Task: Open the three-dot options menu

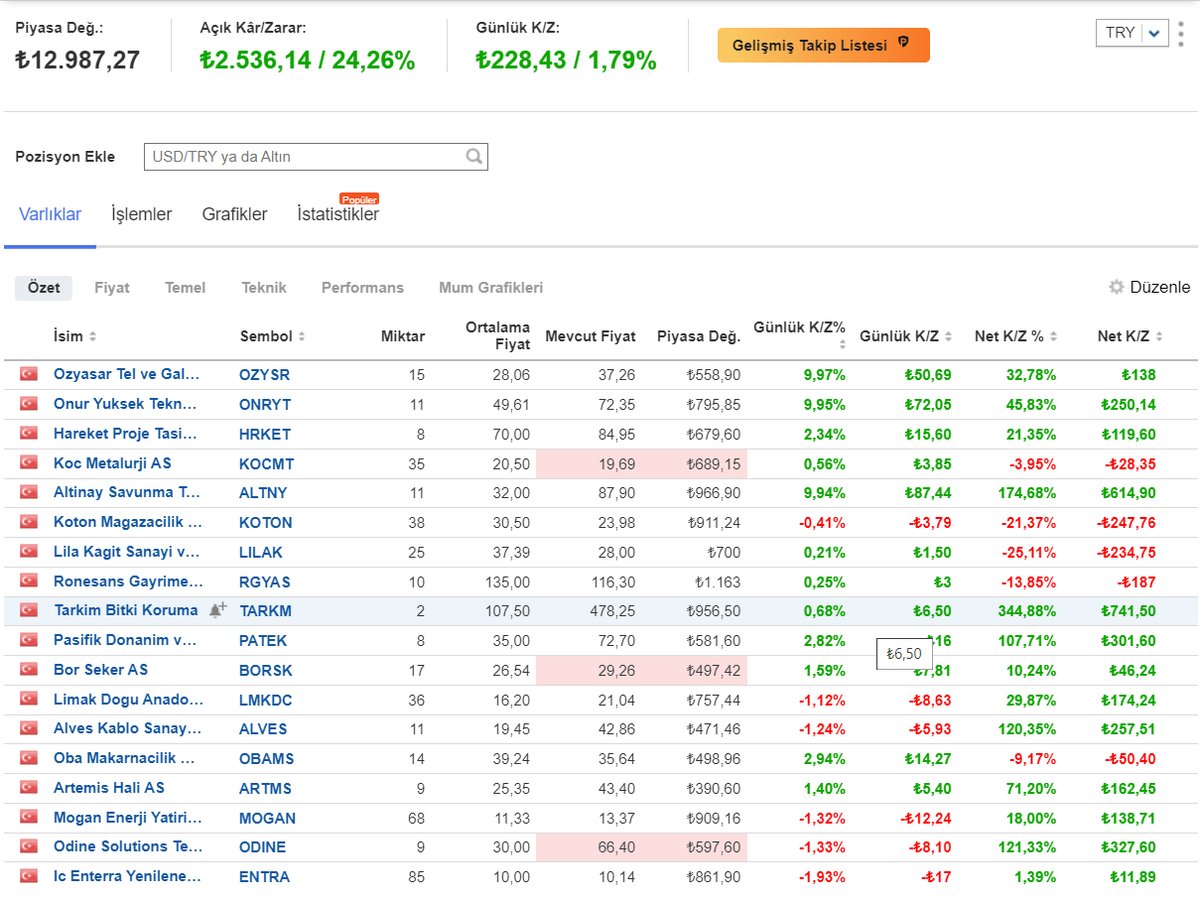Action: (x=1181, y=33)
